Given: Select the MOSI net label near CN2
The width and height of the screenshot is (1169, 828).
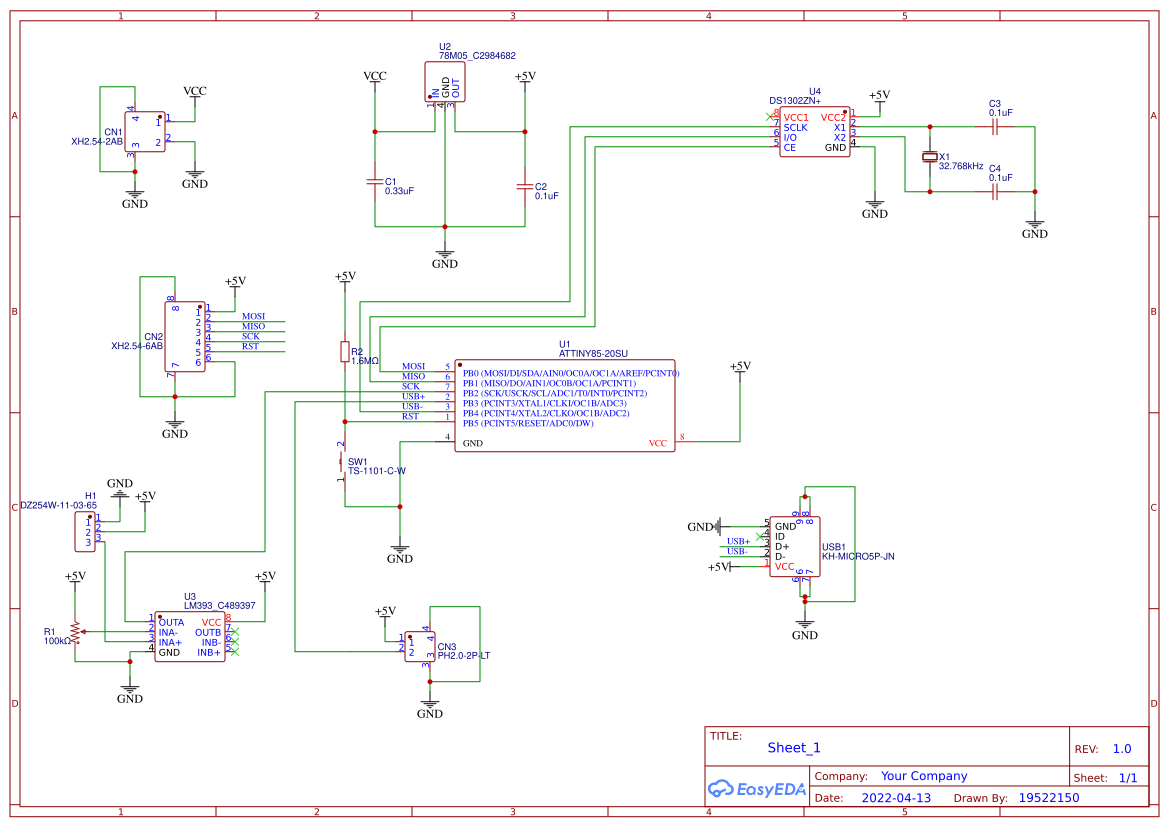Looking at the screenshot, I should click(x=254, y=315).
